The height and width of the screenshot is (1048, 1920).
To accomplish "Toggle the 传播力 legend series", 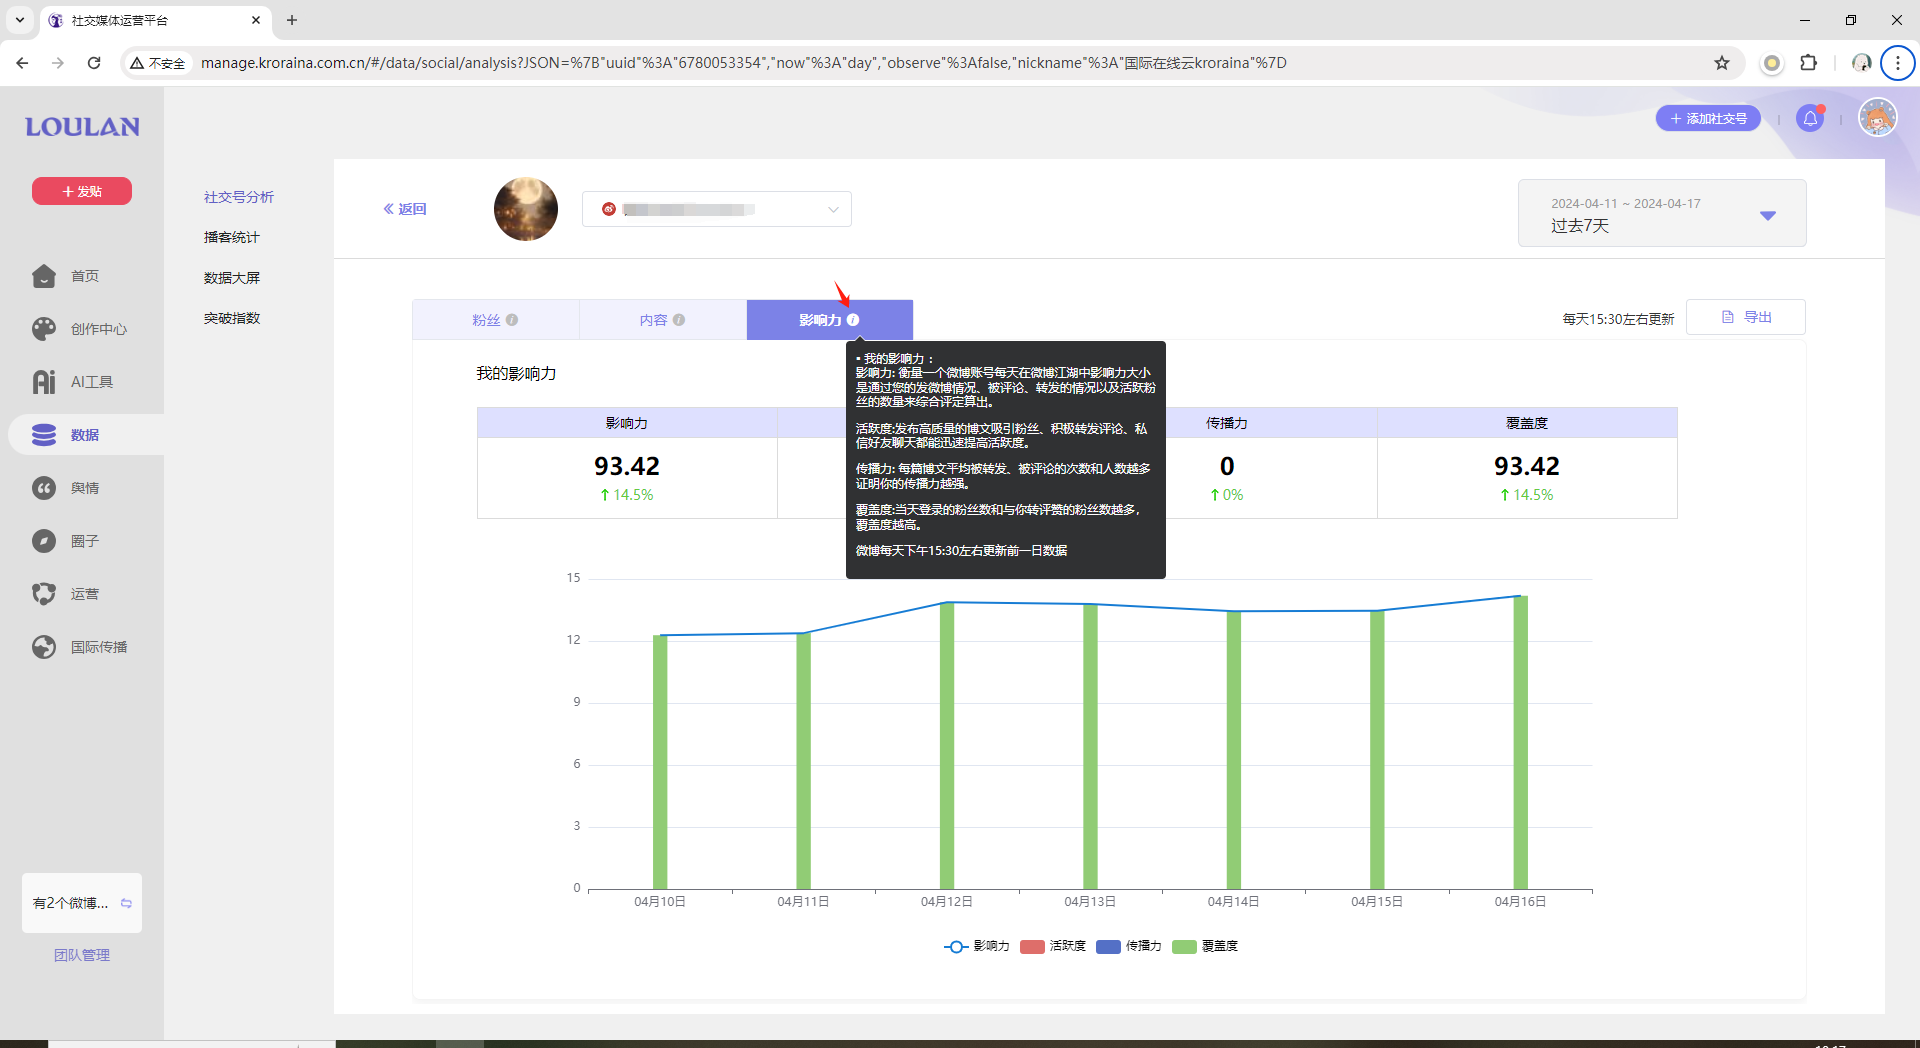I will [x=1129, y=946].
